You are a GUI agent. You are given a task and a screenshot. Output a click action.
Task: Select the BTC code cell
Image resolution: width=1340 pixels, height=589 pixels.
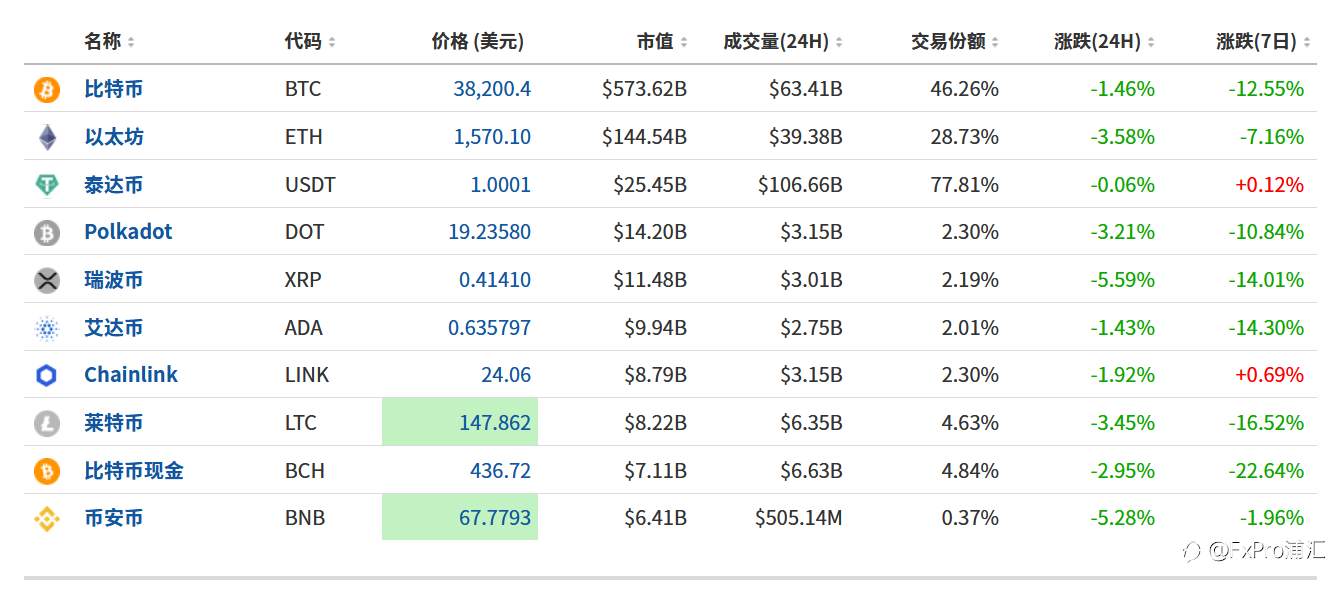point(303,89)
